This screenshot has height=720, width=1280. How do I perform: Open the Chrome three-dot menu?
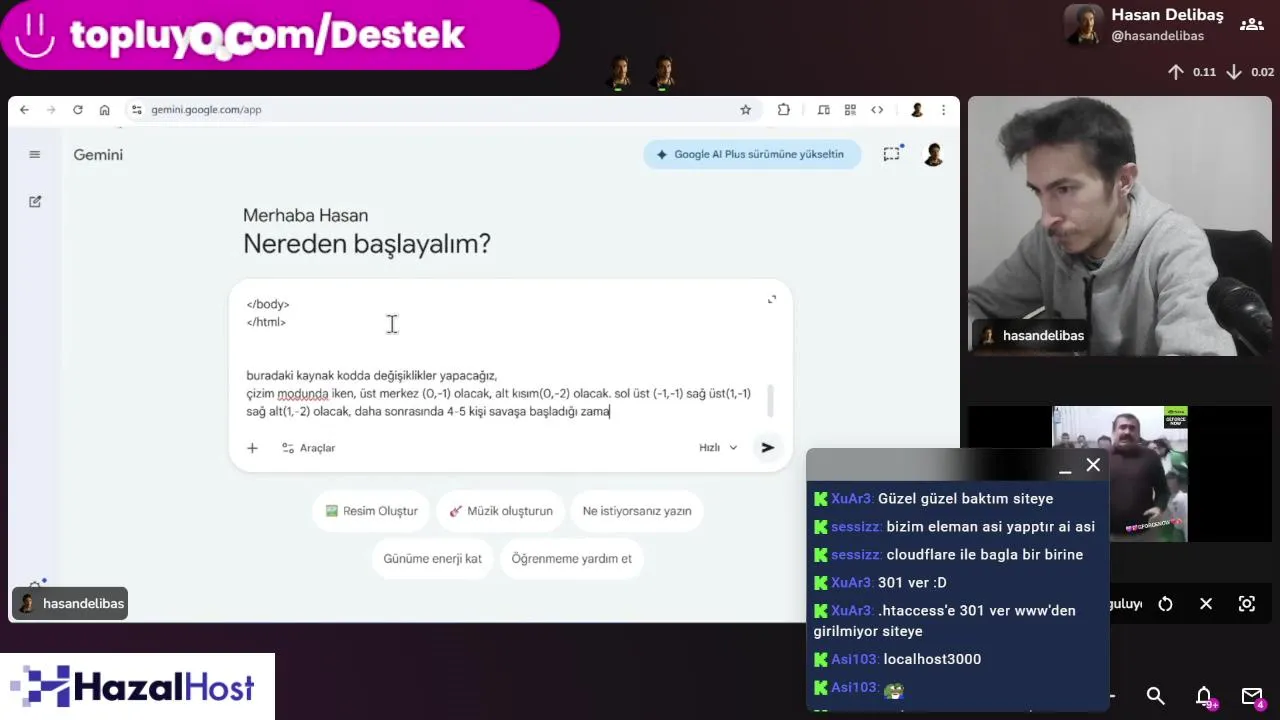pos(943,110)
